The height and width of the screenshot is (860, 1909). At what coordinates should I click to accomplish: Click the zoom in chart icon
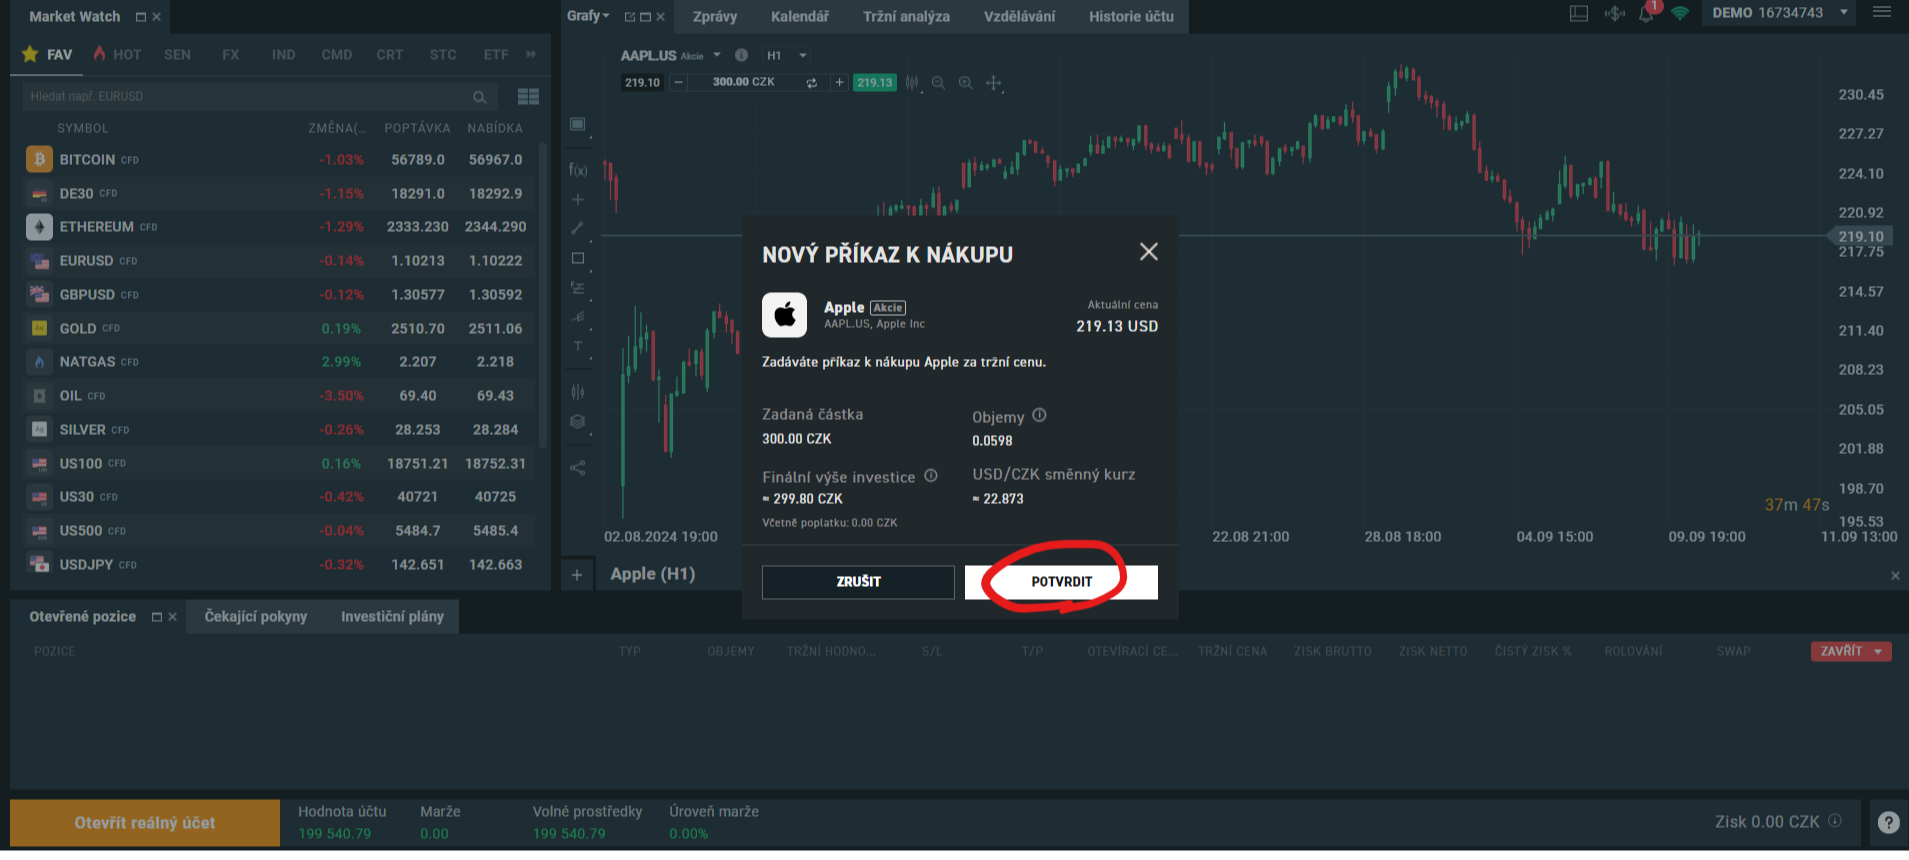965,83
